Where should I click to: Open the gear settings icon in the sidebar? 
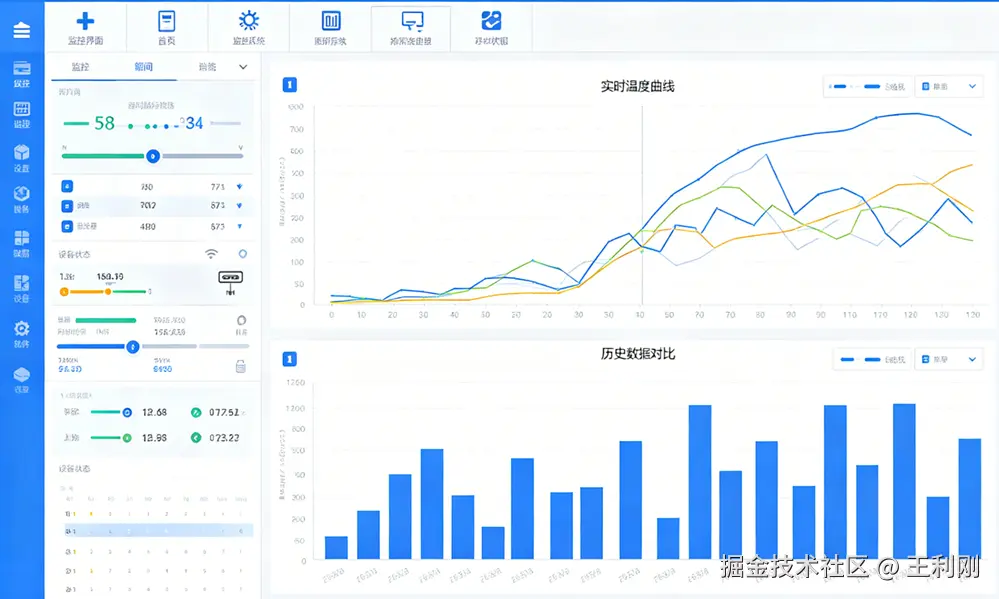coord(22,328)
